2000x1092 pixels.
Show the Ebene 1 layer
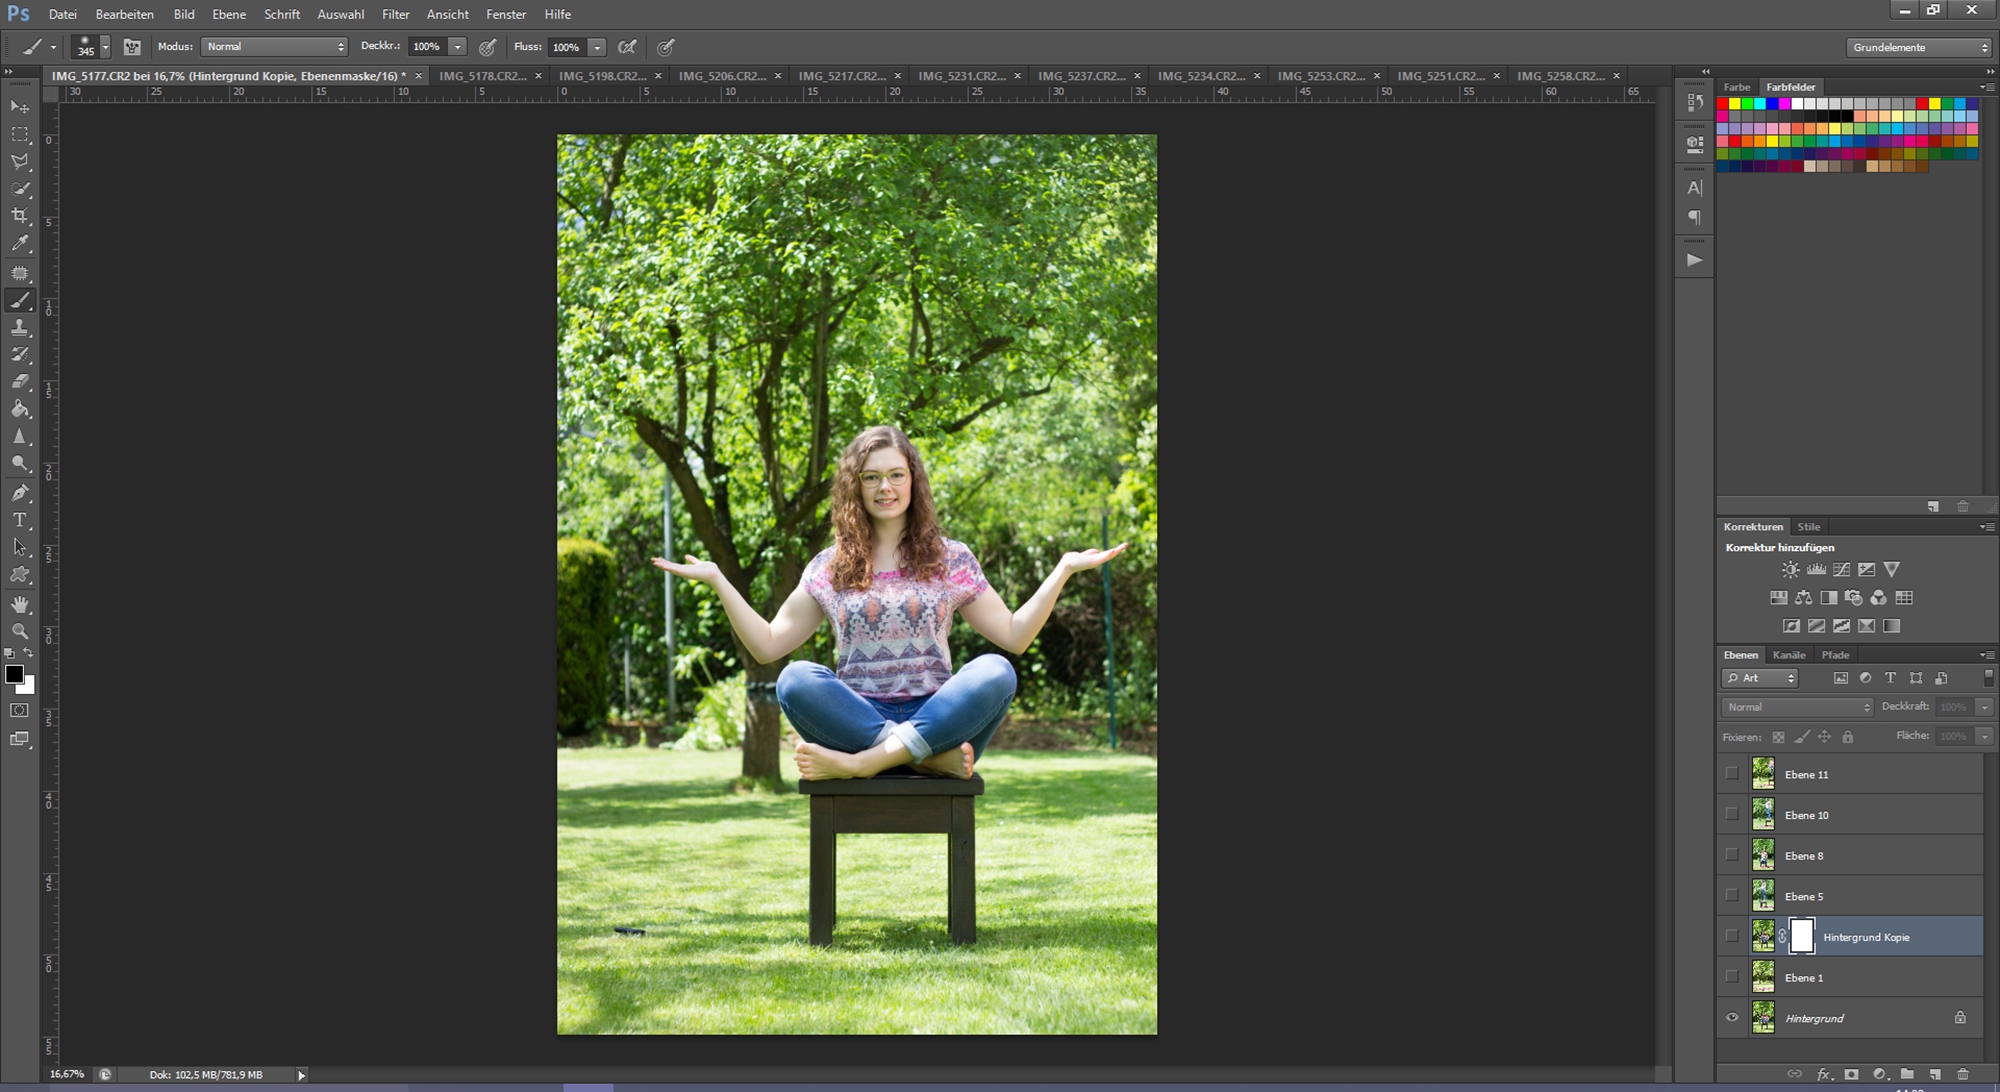click(x=1732, y=977)
